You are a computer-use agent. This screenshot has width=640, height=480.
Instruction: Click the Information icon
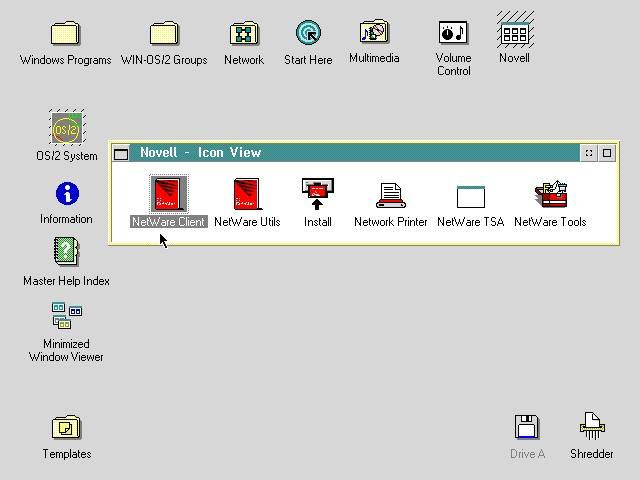point(67,193)
